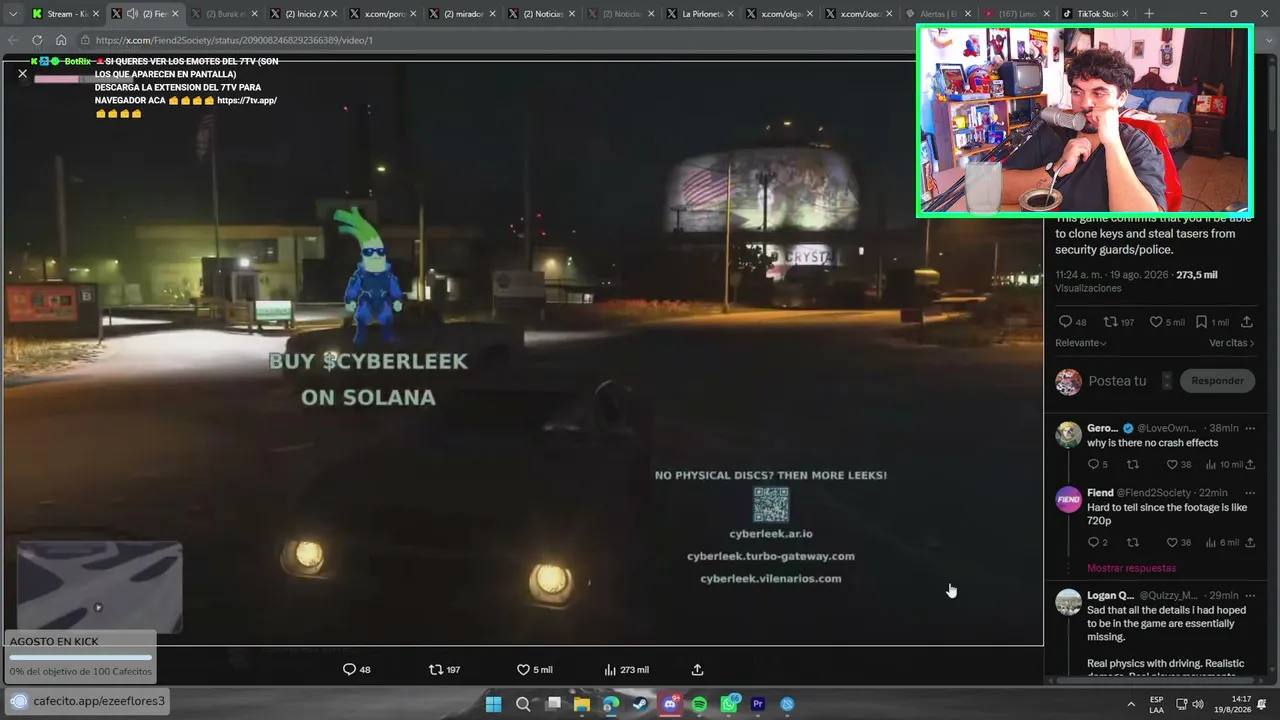Switch to the Kick Stream tab
The height and width of the screenshot is (720, 1280).
point(65,14)
